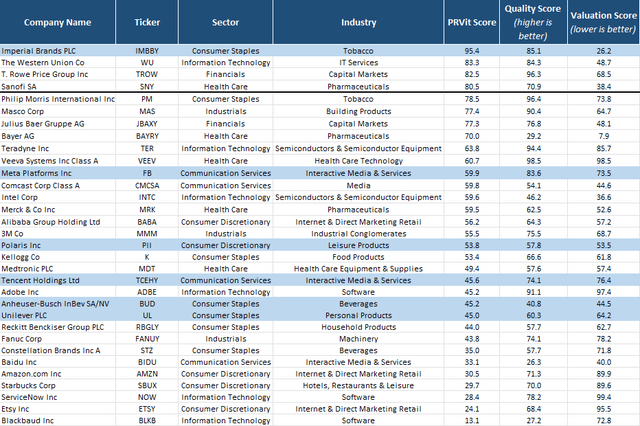Select Etsy valuation score 95.5
The image size is (640, 426).
[603, 409]
